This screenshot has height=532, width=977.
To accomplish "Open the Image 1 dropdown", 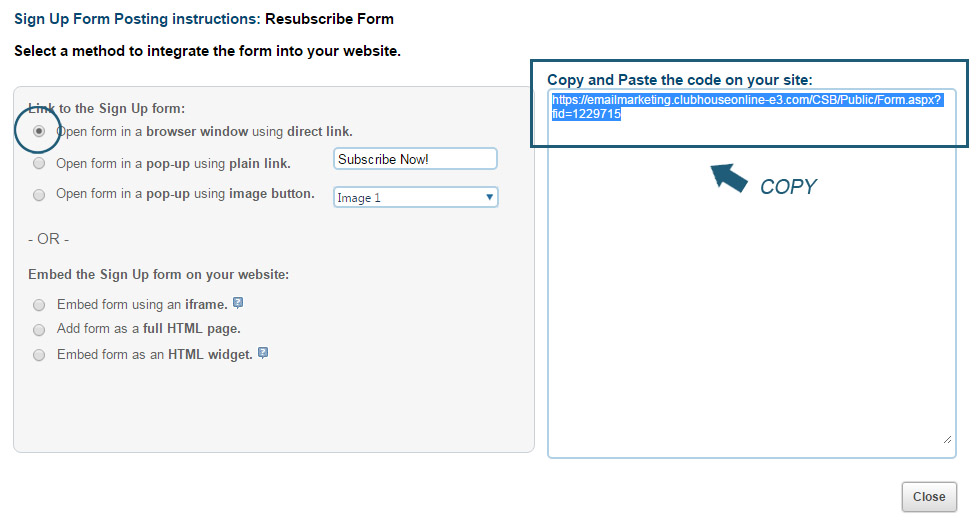I will coord(415,198).
